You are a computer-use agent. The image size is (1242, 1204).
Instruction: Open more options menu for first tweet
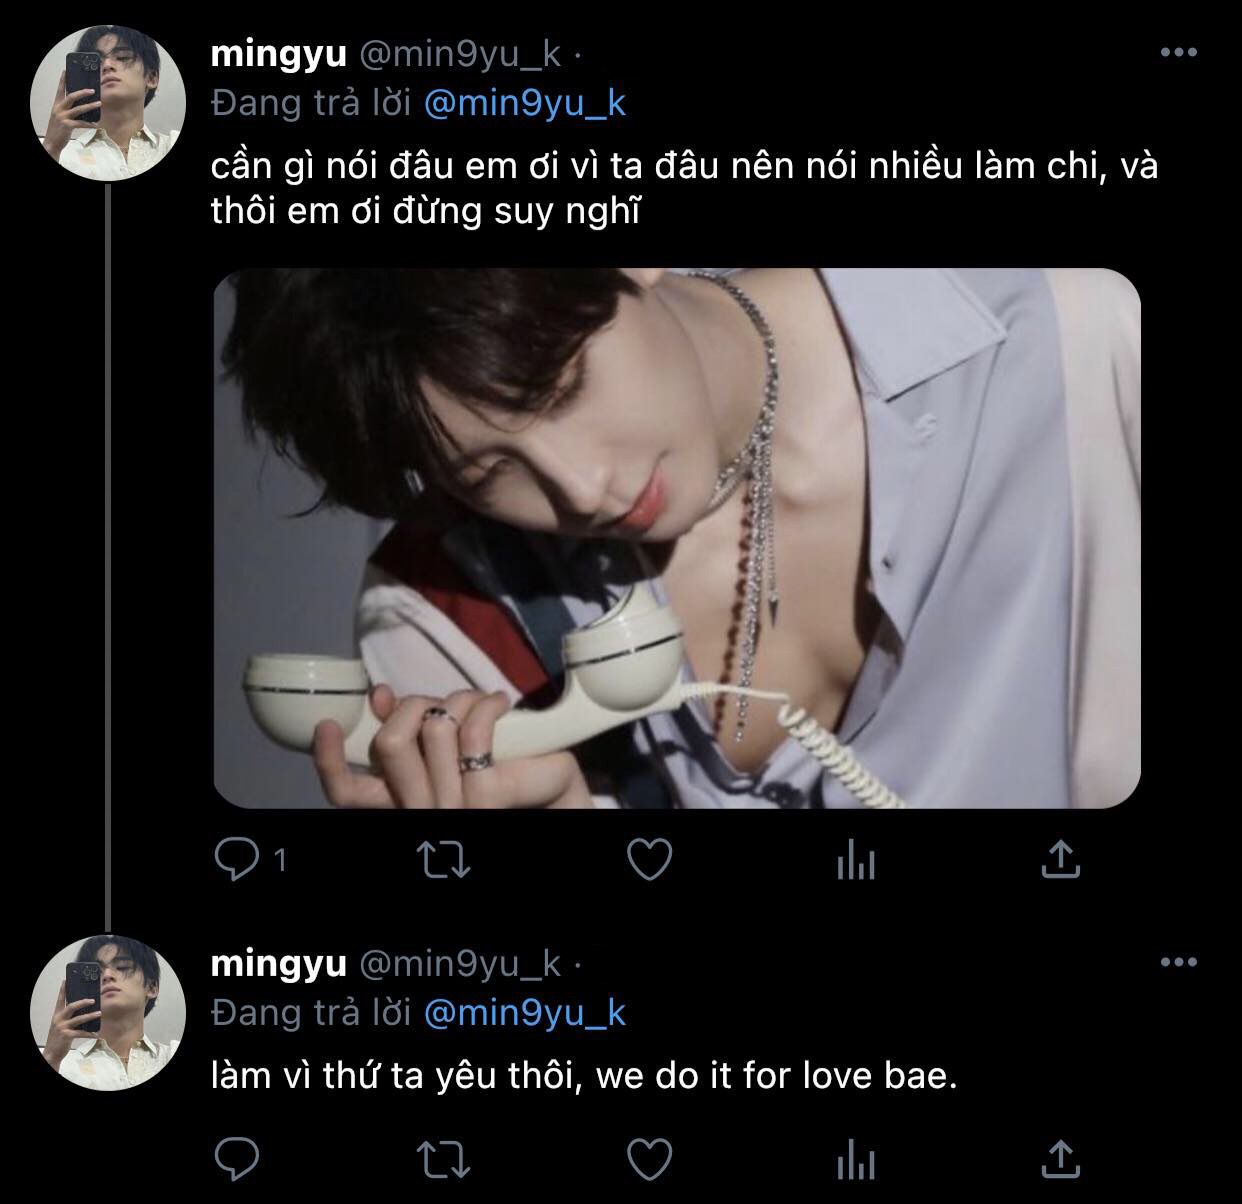pos(1178,54)
